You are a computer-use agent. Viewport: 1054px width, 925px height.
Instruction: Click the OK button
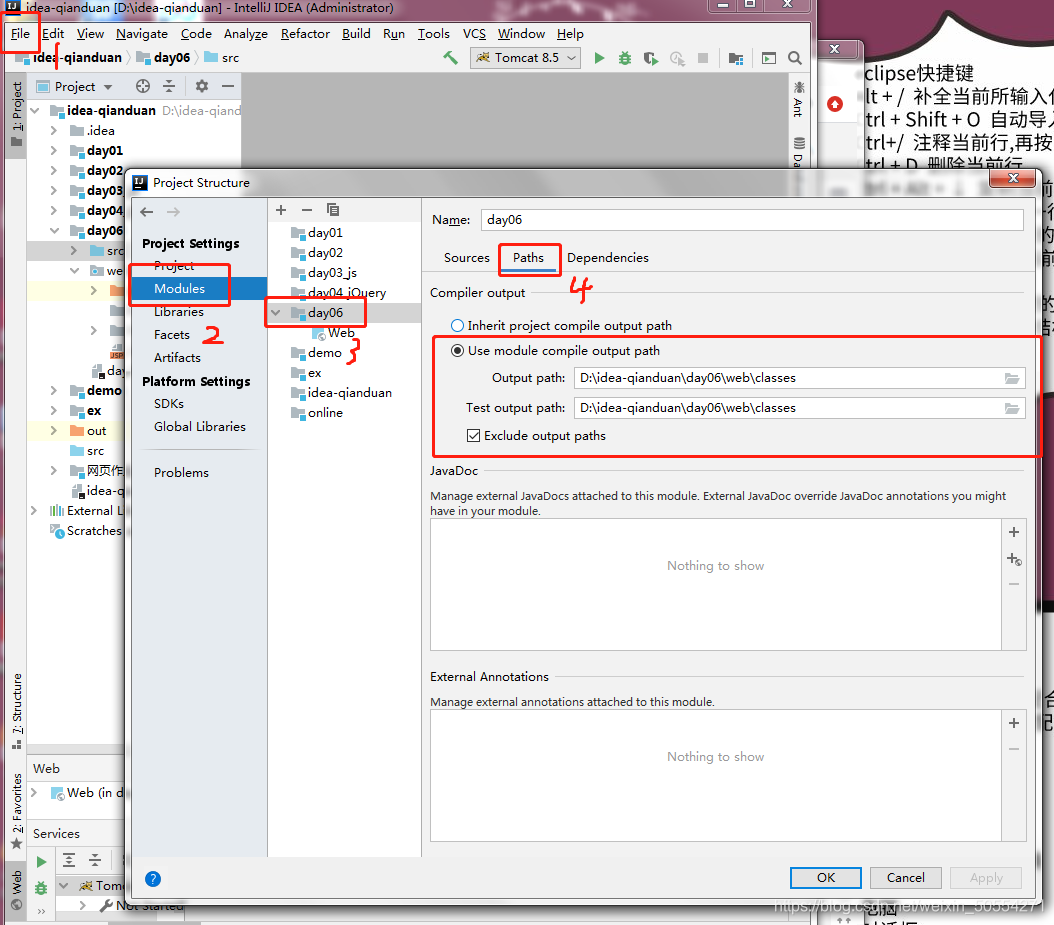click(x=825, y=877)
